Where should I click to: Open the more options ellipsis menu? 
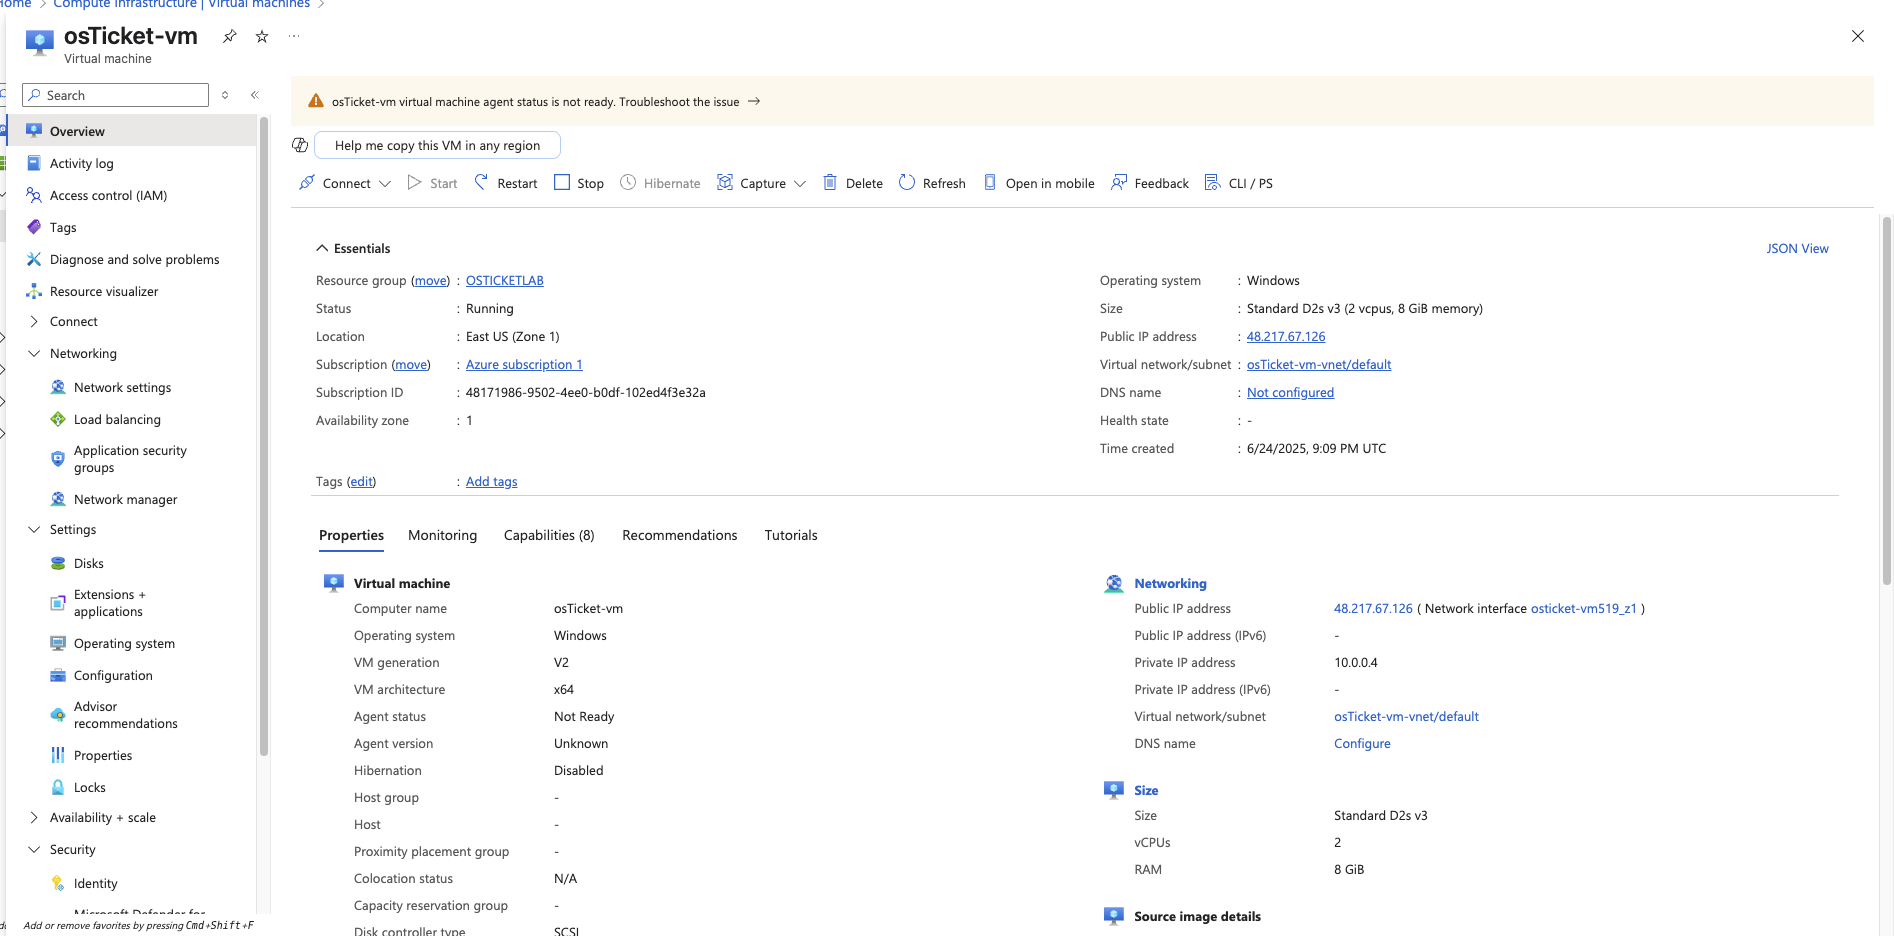(294, 36)
